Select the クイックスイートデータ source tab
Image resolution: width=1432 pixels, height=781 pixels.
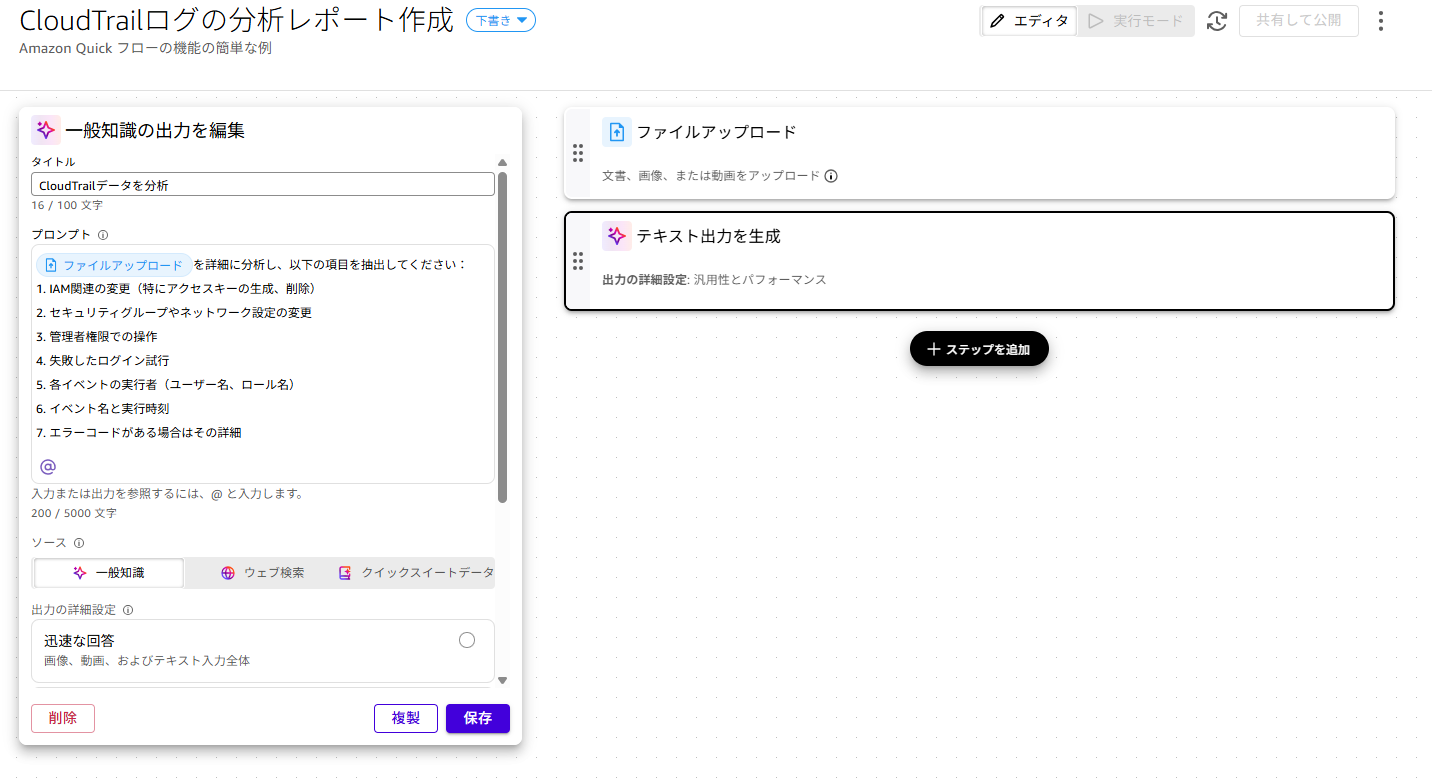[x=416, y=573]
